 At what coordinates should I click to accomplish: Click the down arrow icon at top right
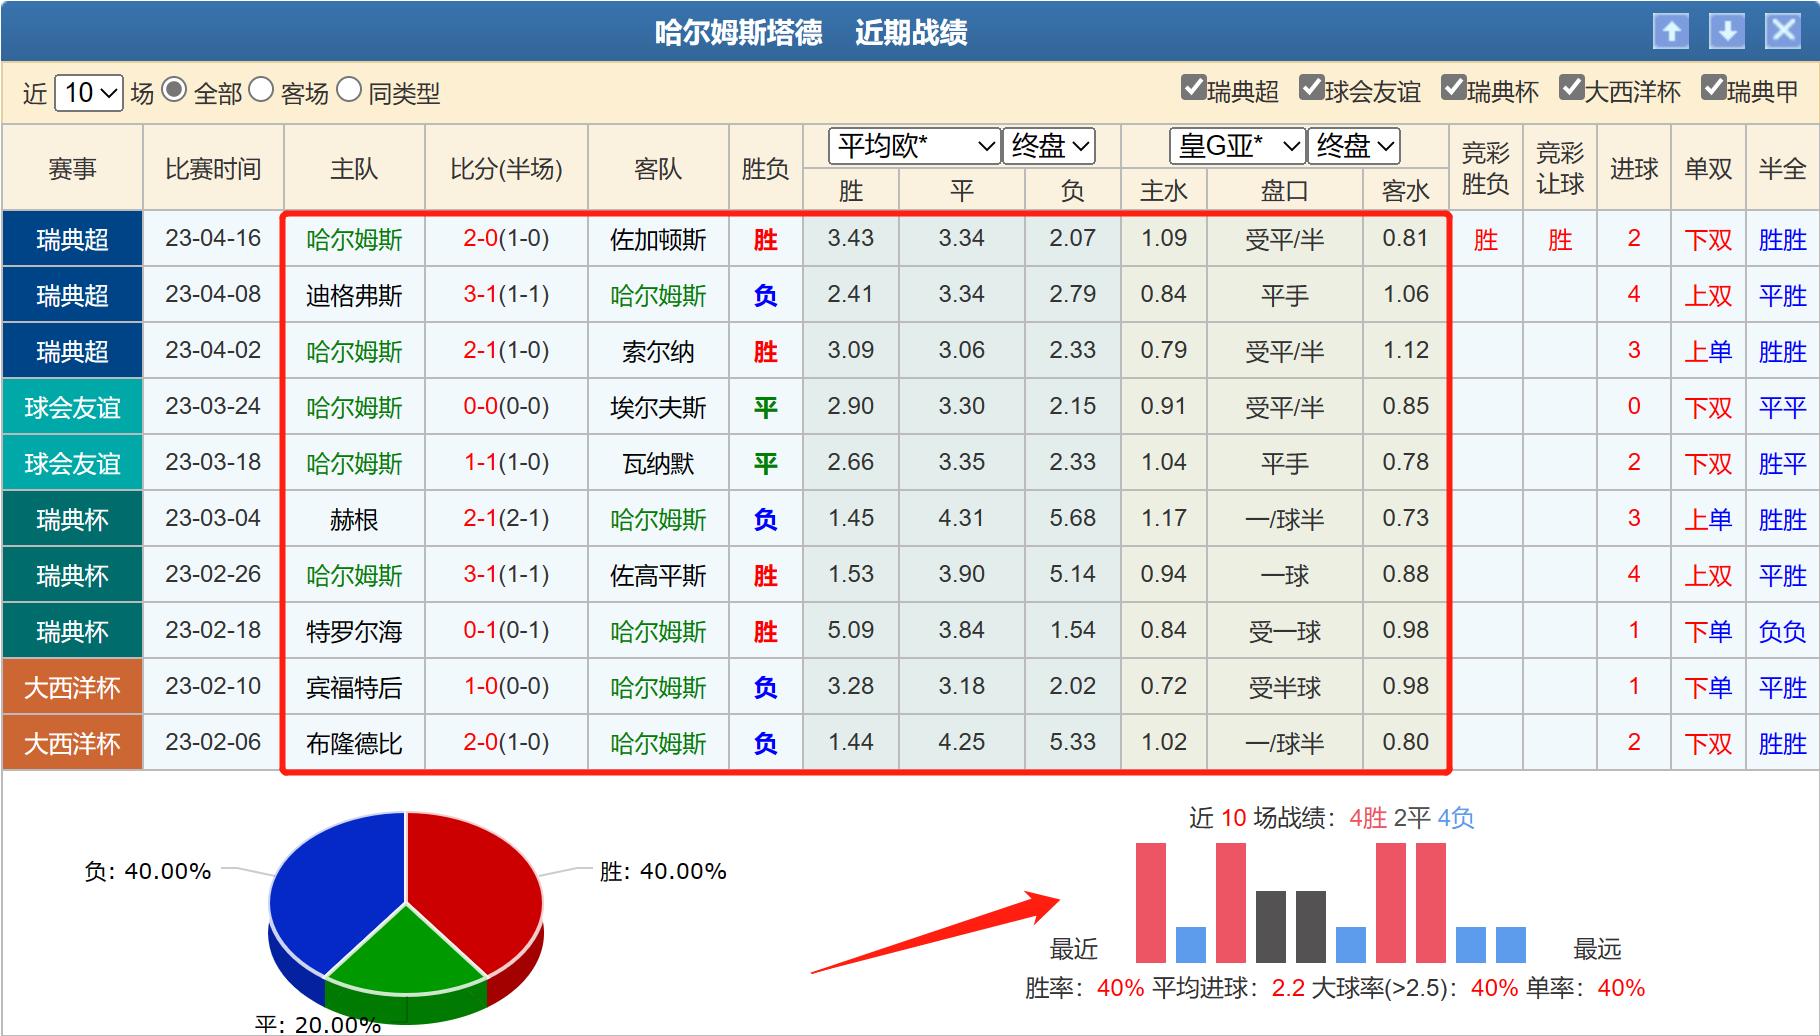pos(1725,31)
